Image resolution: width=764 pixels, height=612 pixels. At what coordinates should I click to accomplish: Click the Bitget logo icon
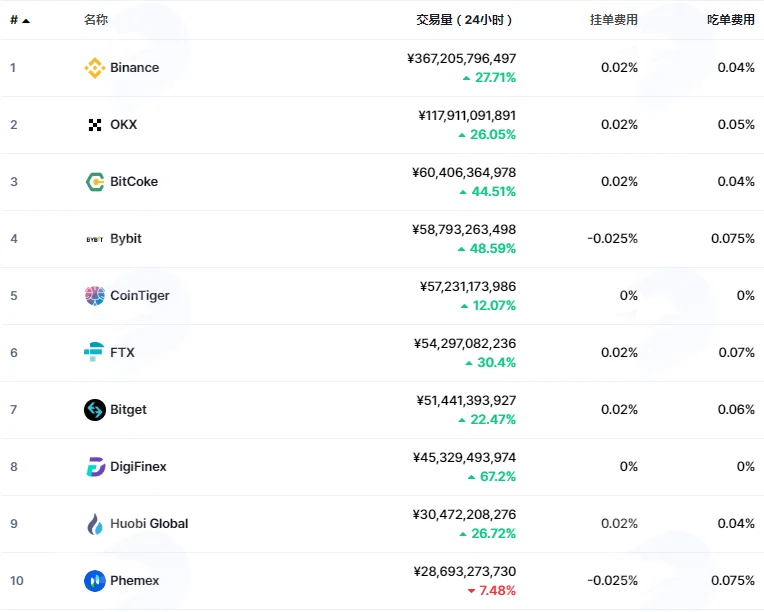(95, 410)
